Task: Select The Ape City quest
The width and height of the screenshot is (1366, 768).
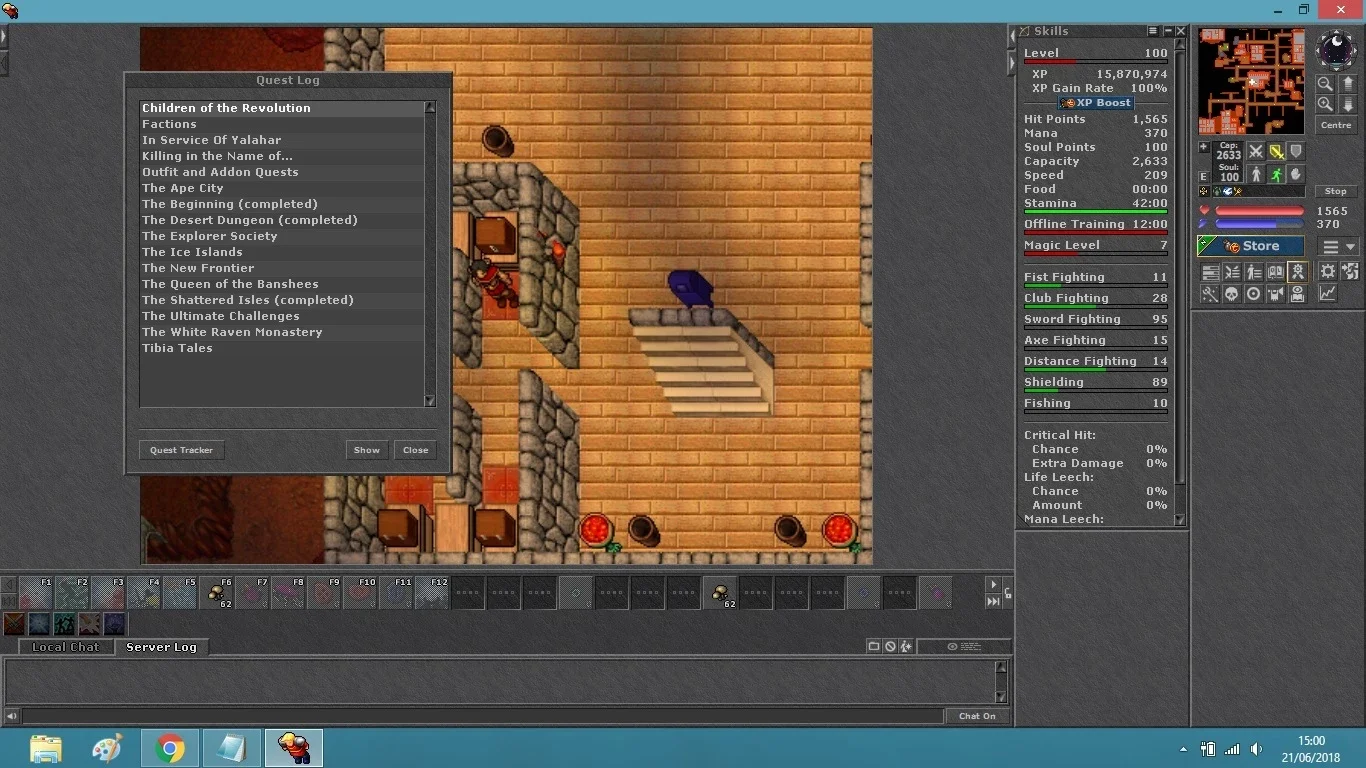Action: tap(282, 188)
